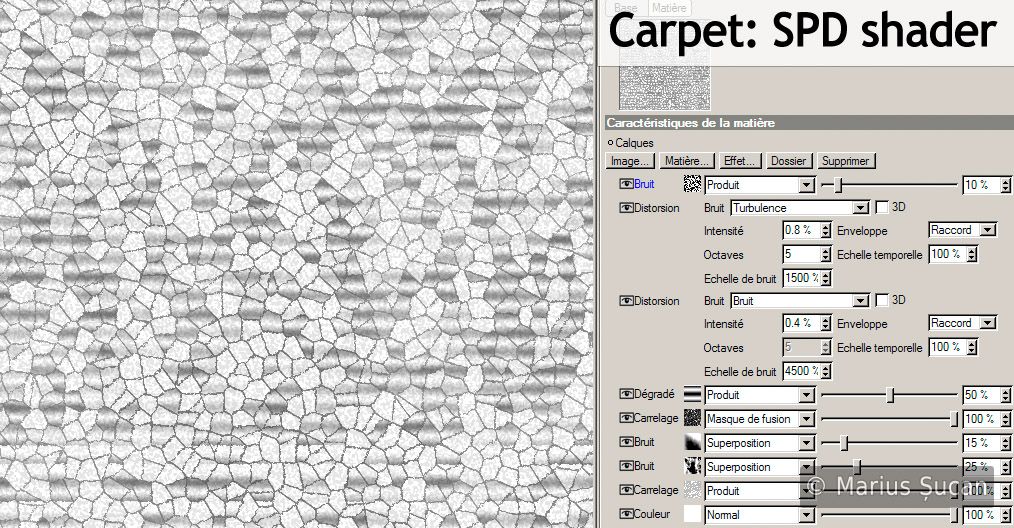Hide the Couleur layer with its eye icon
The width and height of the screenshot is (1014, 528).
pyautogui.click(x=627, y=515)
